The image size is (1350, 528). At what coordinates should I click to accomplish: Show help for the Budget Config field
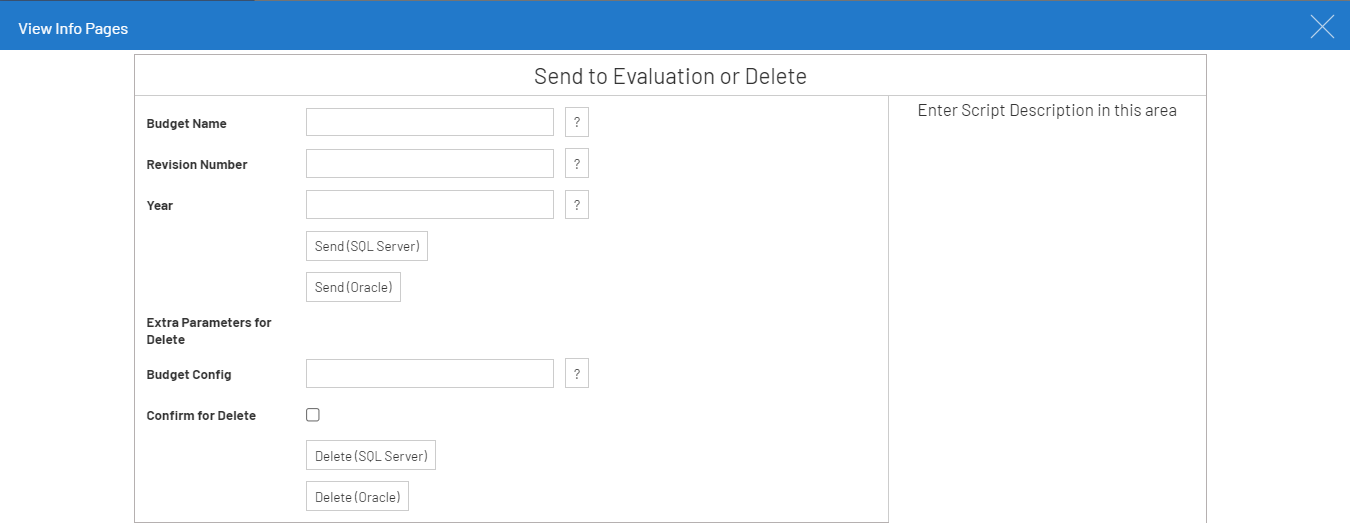[577, 374]
